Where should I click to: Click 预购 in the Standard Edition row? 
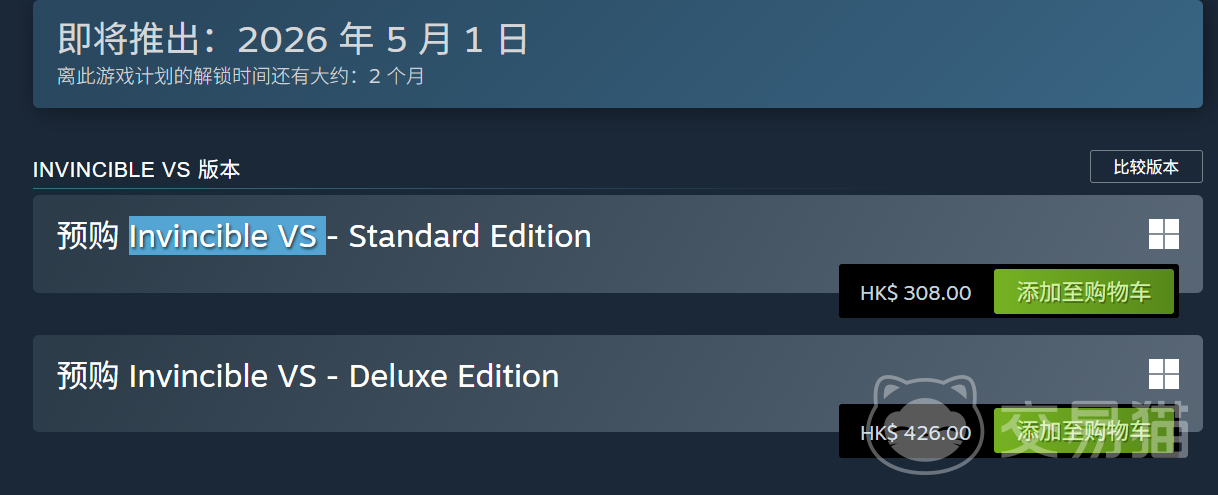point(88,237)
